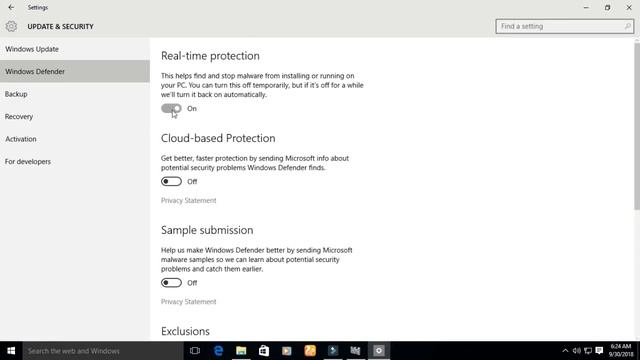Open Task View from the taskbar

point(195,351)
